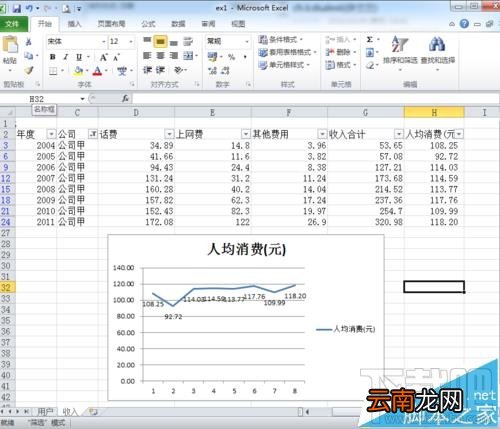500x429 pixels.
Task: Toggle right text alignment
Action: [x=174, y=56]
